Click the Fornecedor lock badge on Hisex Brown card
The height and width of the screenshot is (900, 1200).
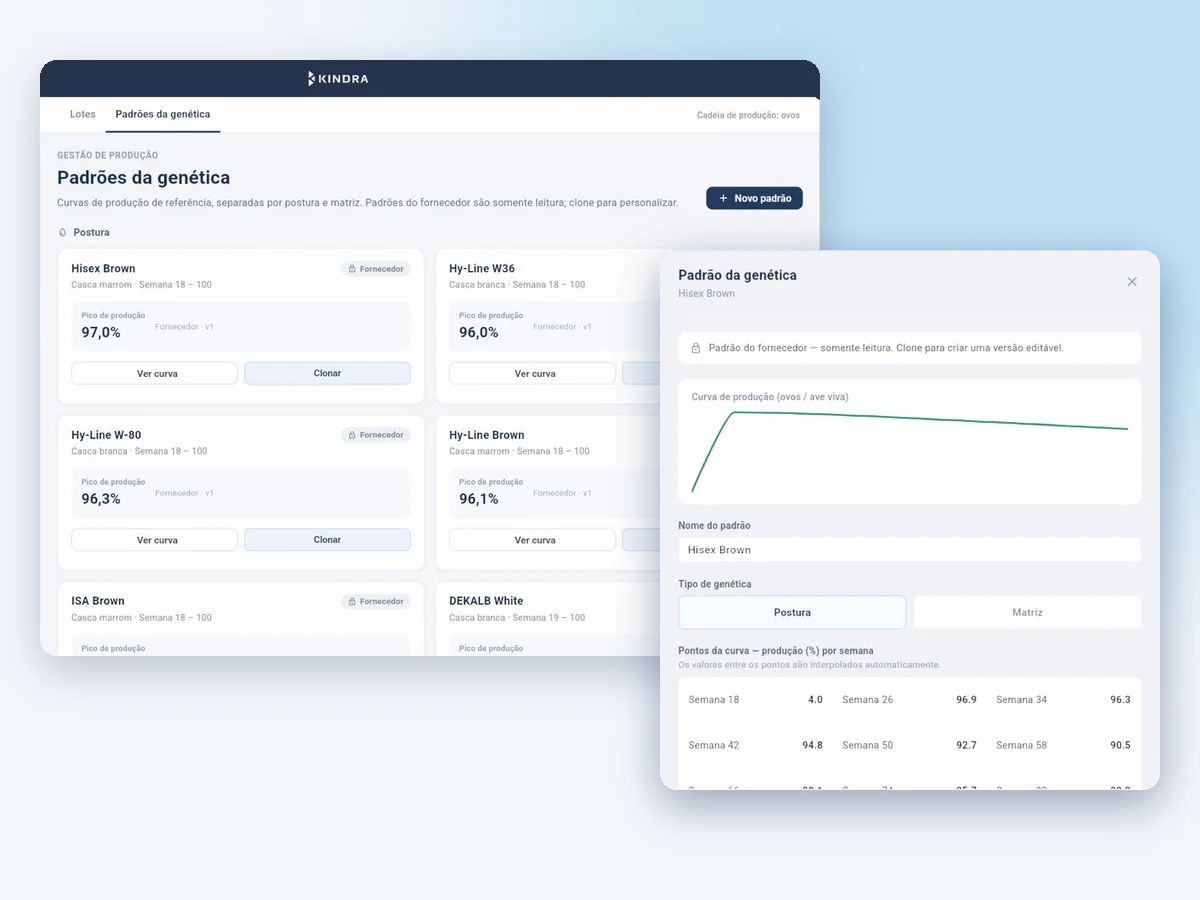point(376,269)
